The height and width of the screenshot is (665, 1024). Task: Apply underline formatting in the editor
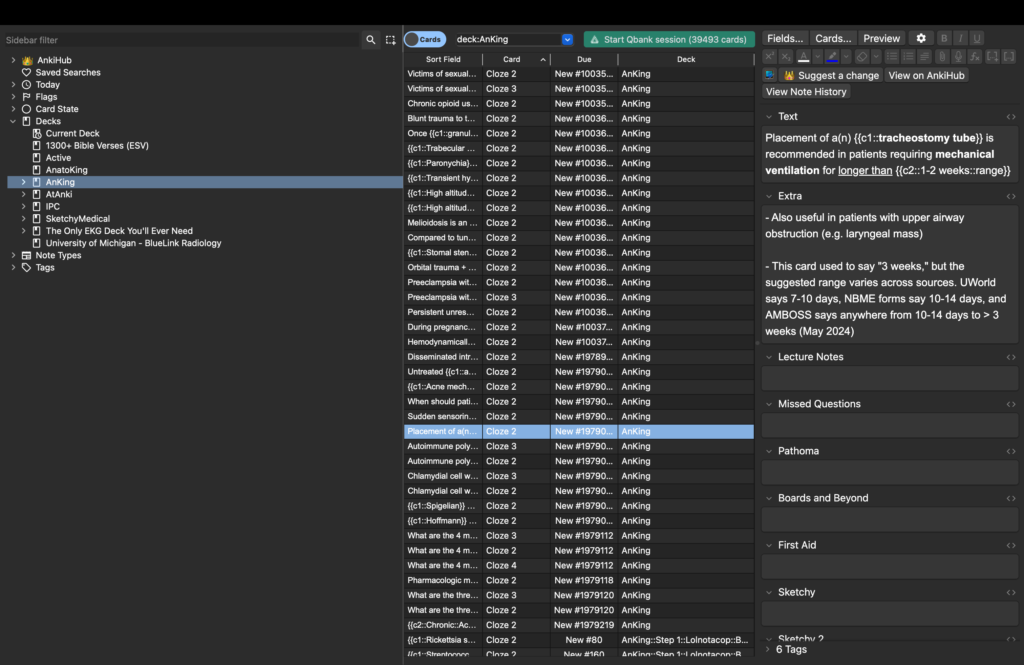976,39
